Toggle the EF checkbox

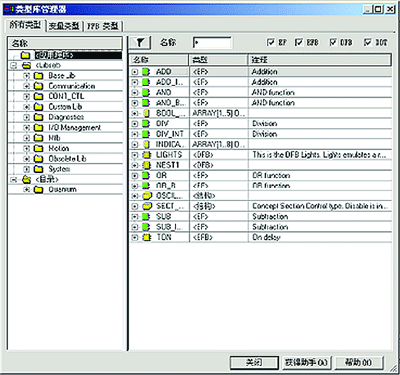tap(271, 42)
